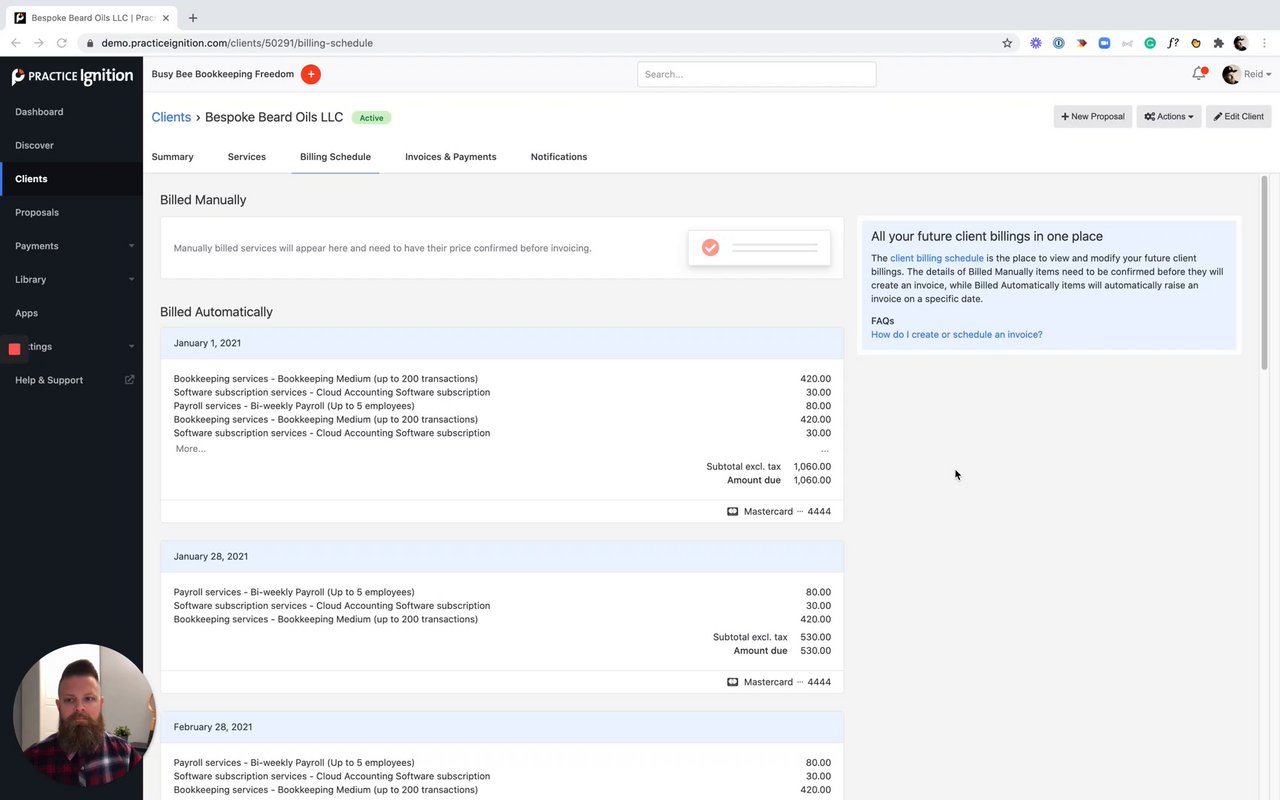Click the 1Password extension icon
The height and width of the screenshot is (800, 1280).
point(1058,43)
